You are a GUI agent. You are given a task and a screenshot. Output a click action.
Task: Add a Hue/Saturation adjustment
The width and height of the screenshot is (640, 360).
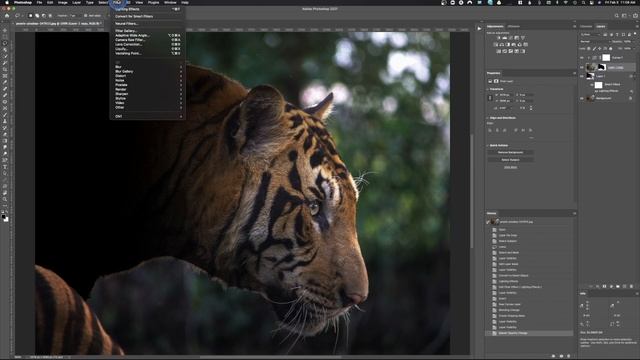pos(496,44)
